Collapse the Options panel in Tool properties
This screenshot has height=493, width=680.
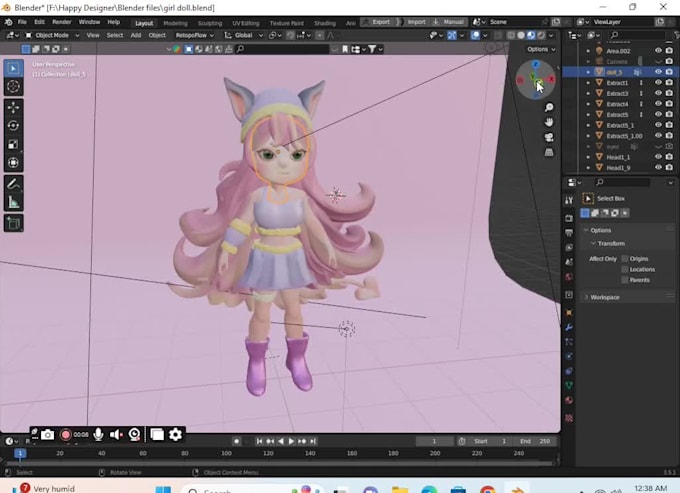click(600, 230)
